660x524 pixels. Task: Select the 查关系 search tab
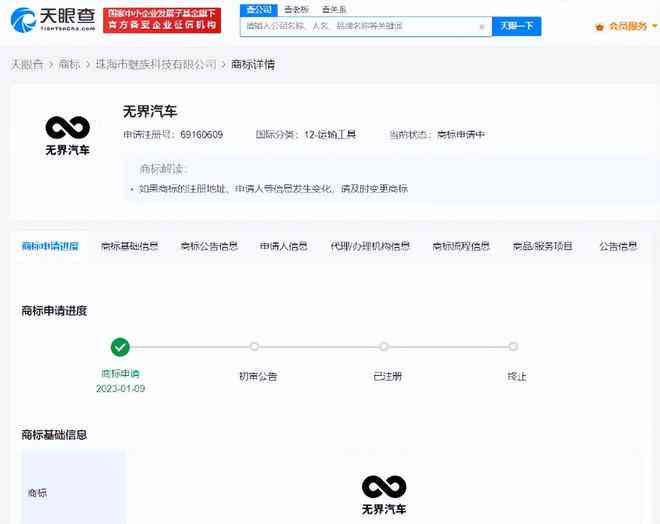tap(334, 10)
